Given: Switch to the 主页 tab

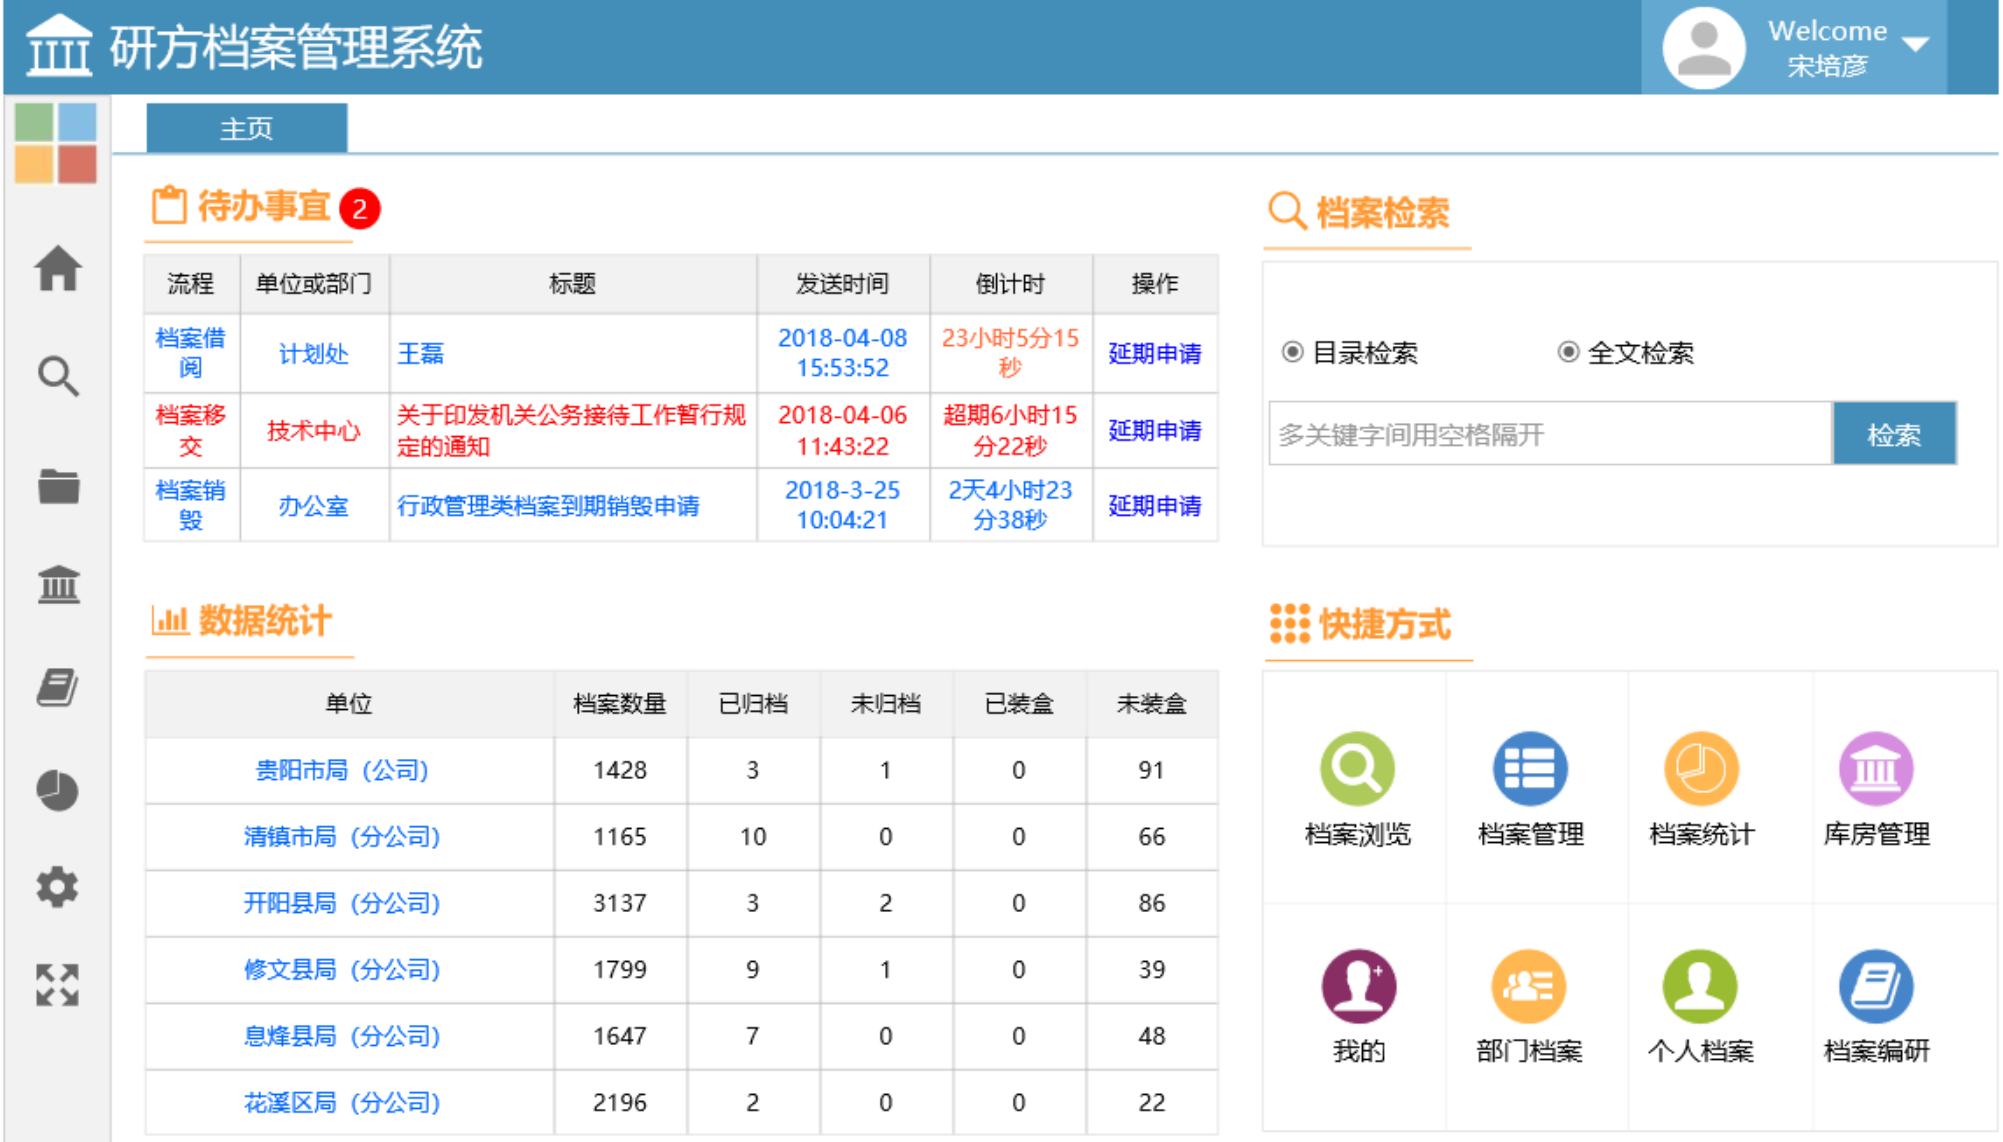Looking at the screenshot, I should click(x=247, y=128).
